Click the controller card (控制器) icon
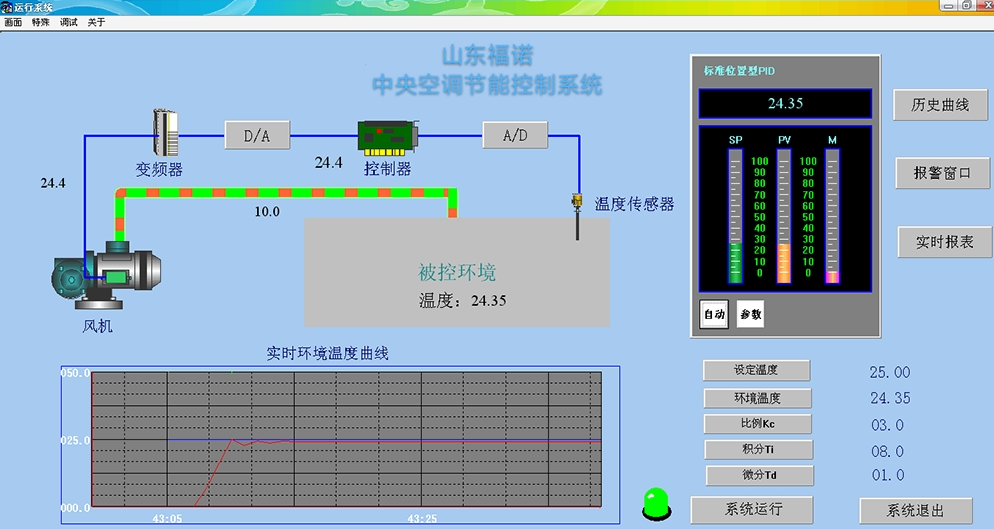This screenshot has width=994, height=529. 388,138
